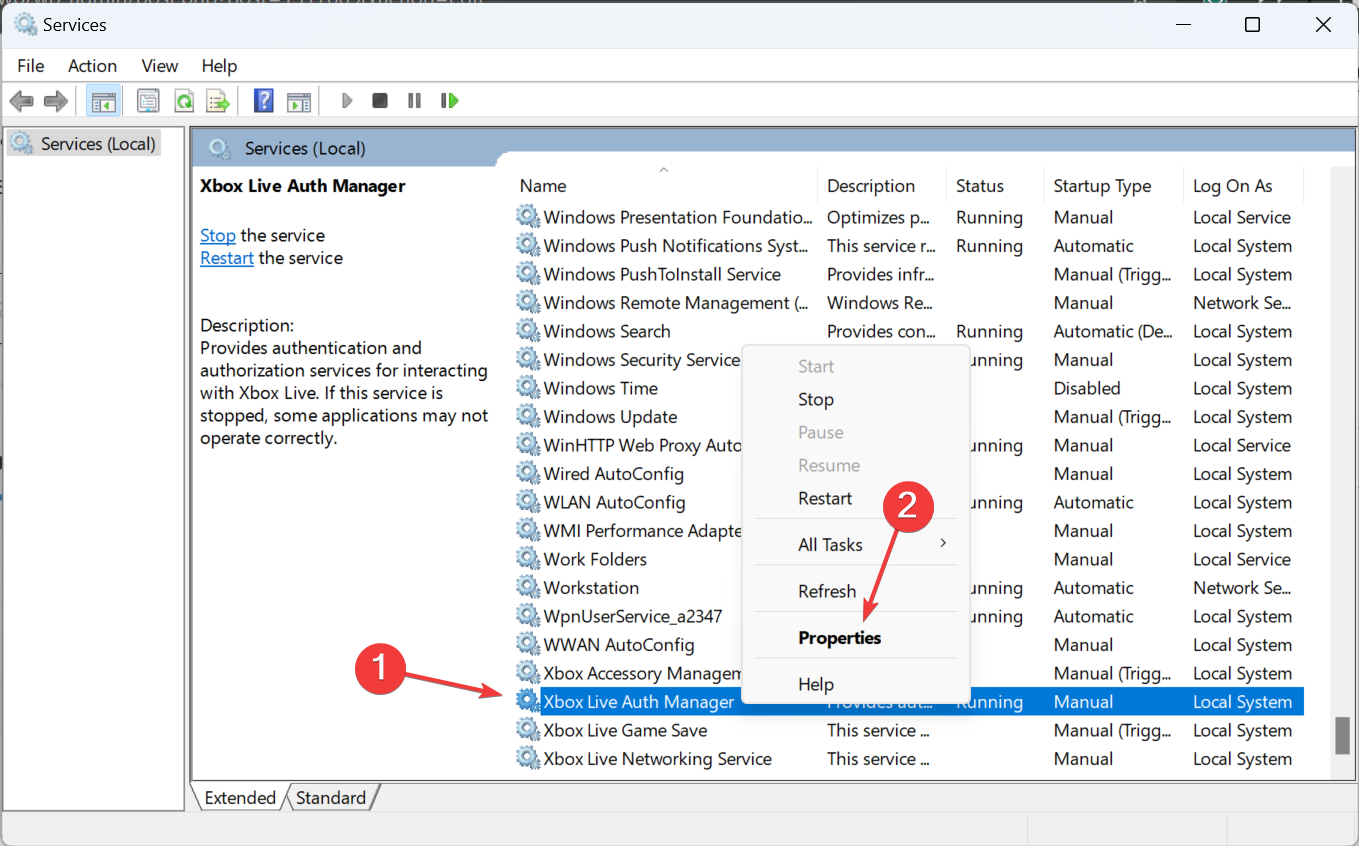Toggle Show/Hide Action Pane icon

click(299, 101)
